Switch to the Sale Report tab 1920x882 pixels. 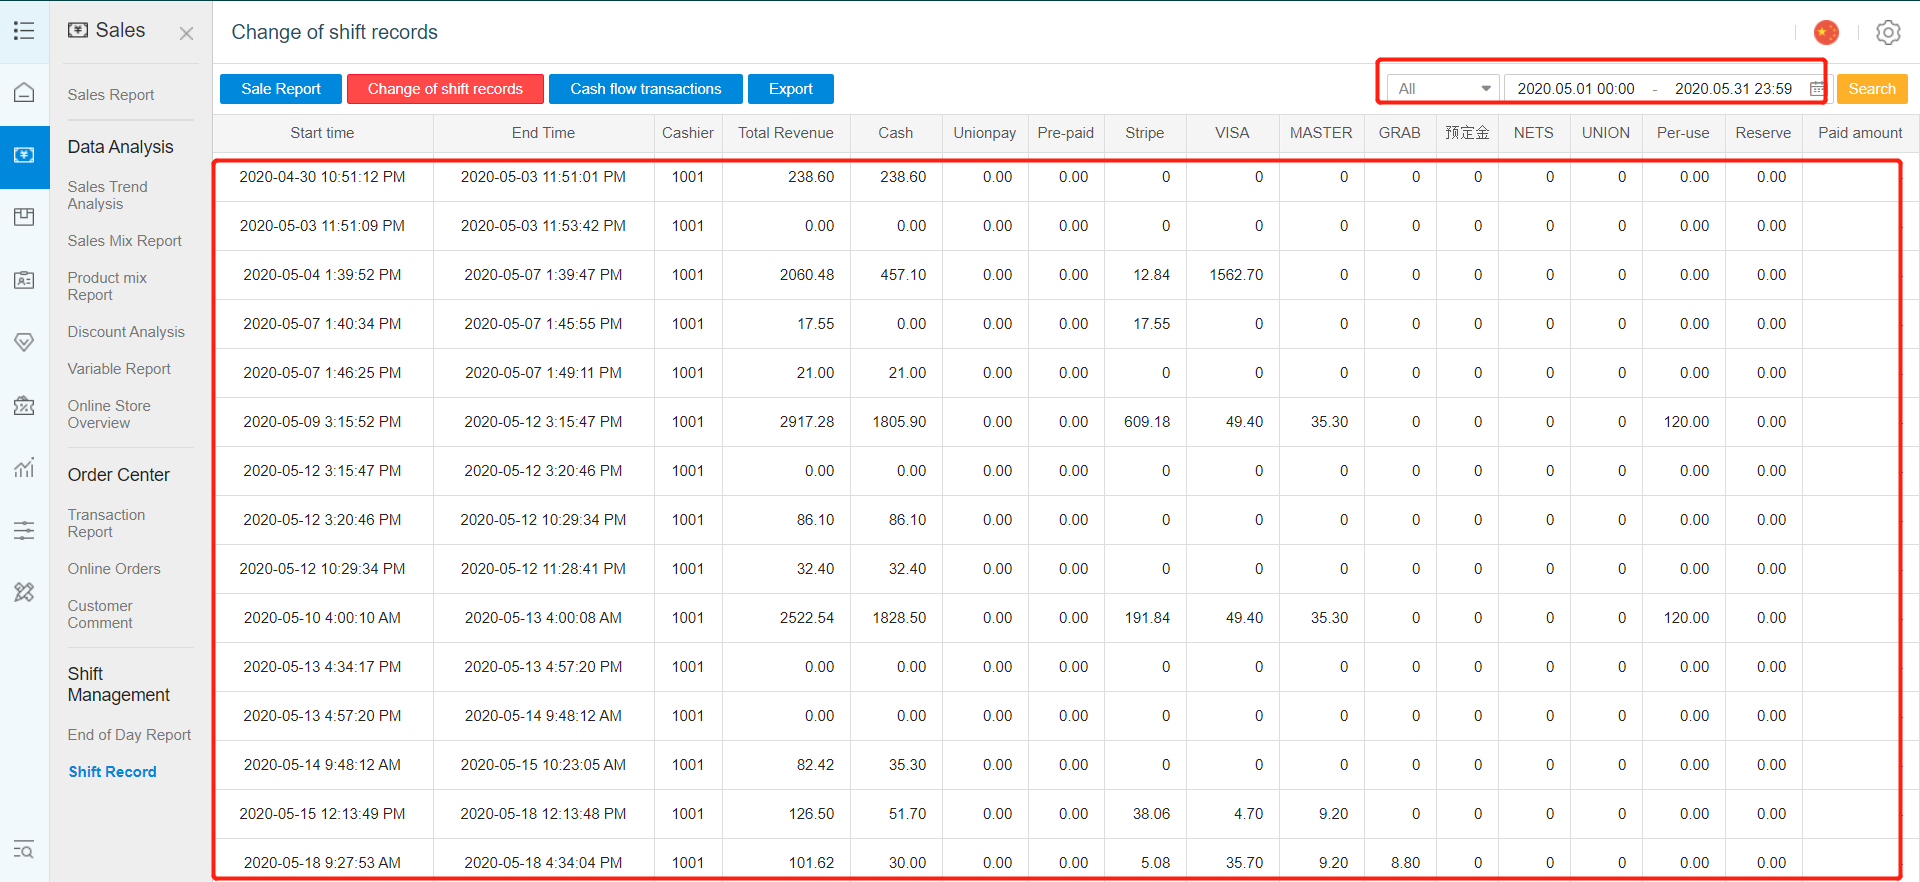click(x=281, y=89)
